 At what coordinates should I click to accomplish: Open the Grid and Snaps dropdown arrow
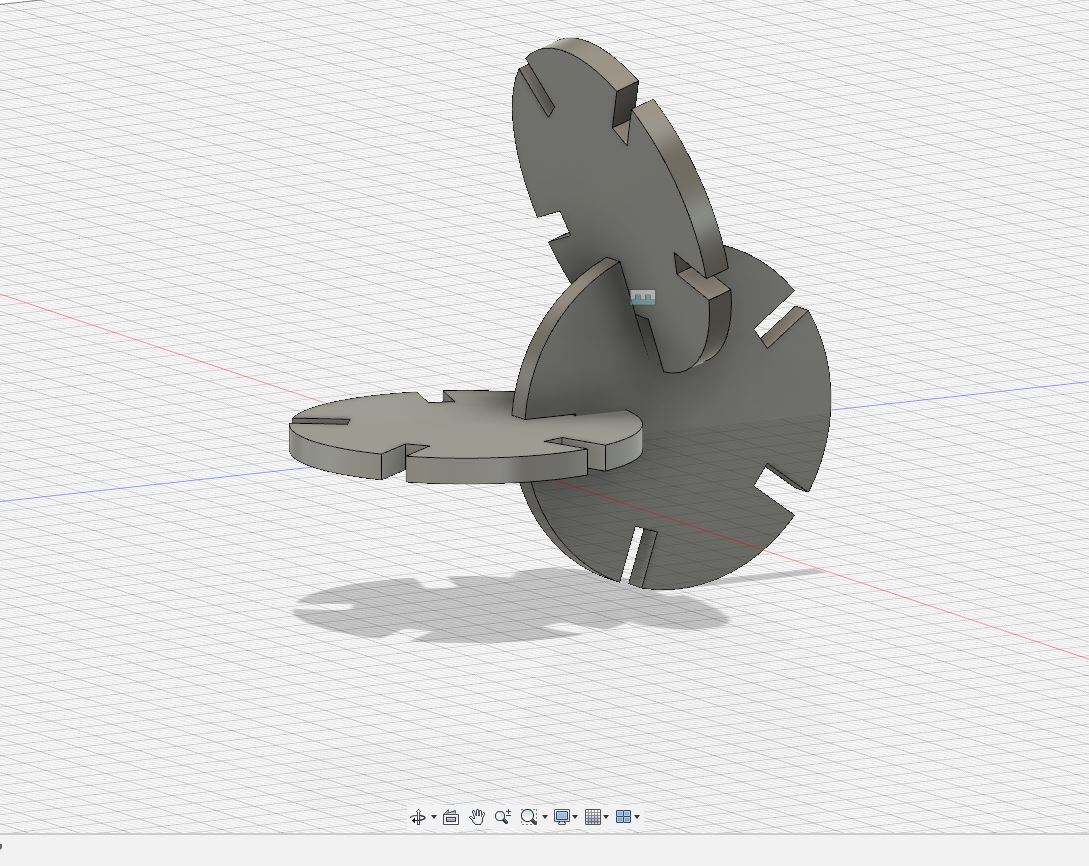606,817
